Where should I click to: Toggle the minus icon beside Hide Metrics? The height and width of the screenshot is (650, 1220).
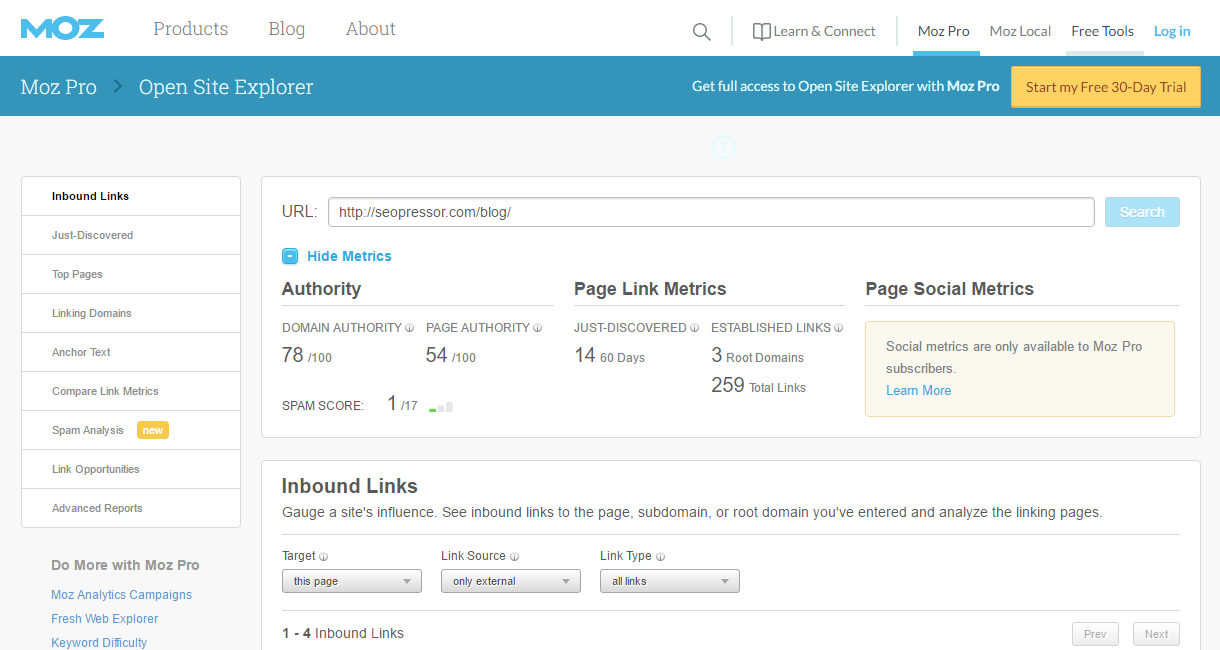point(290,256)
